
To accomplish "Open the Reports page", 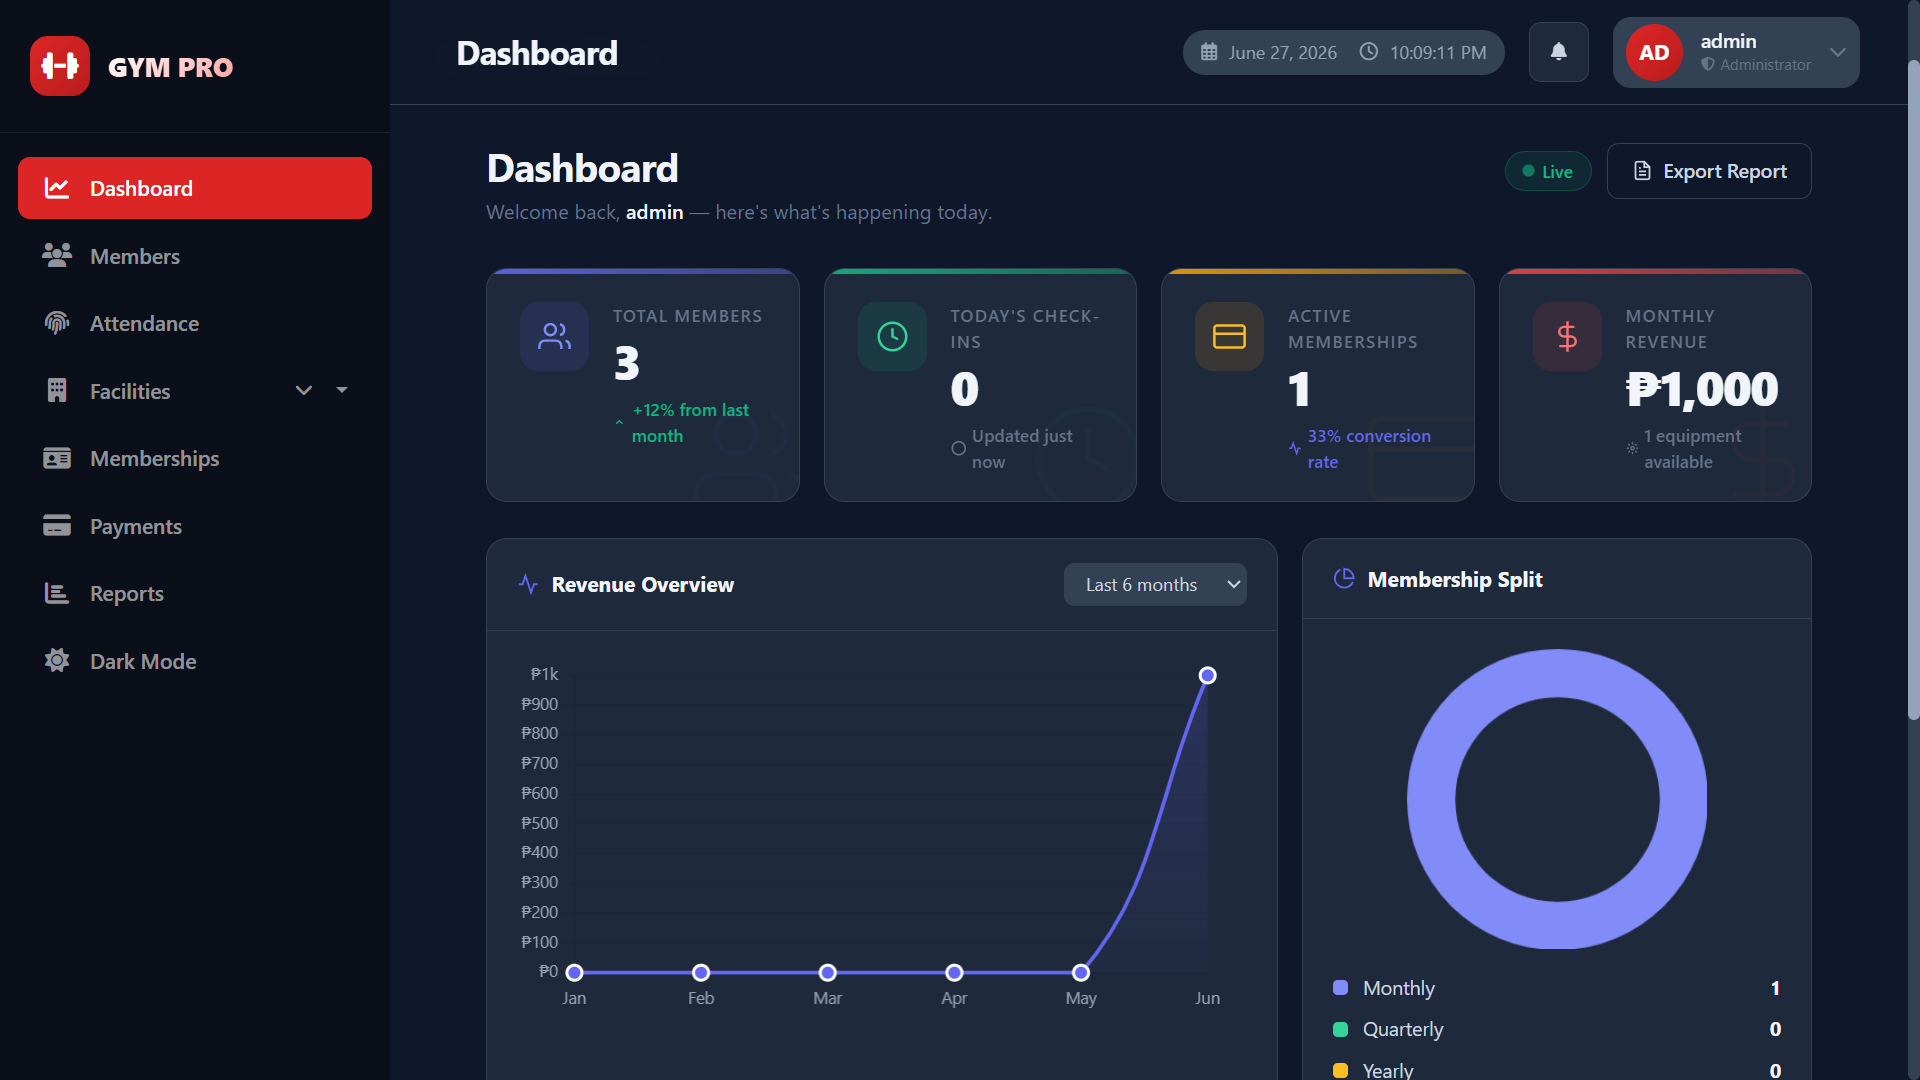I will [195, 593].
